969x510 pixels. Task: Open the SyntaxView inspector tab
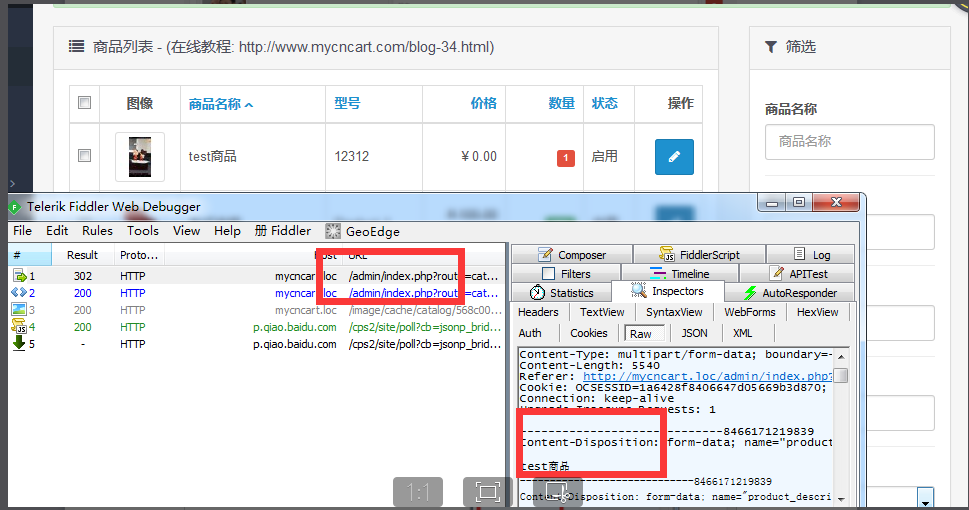pyautogui.click(x=674, y=312)
